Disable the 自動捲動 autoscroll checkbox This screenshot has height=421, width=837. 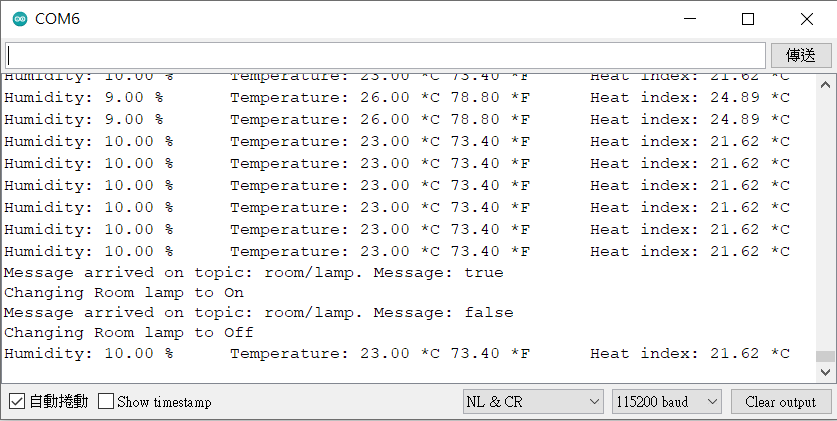click(x=17, y=402)
